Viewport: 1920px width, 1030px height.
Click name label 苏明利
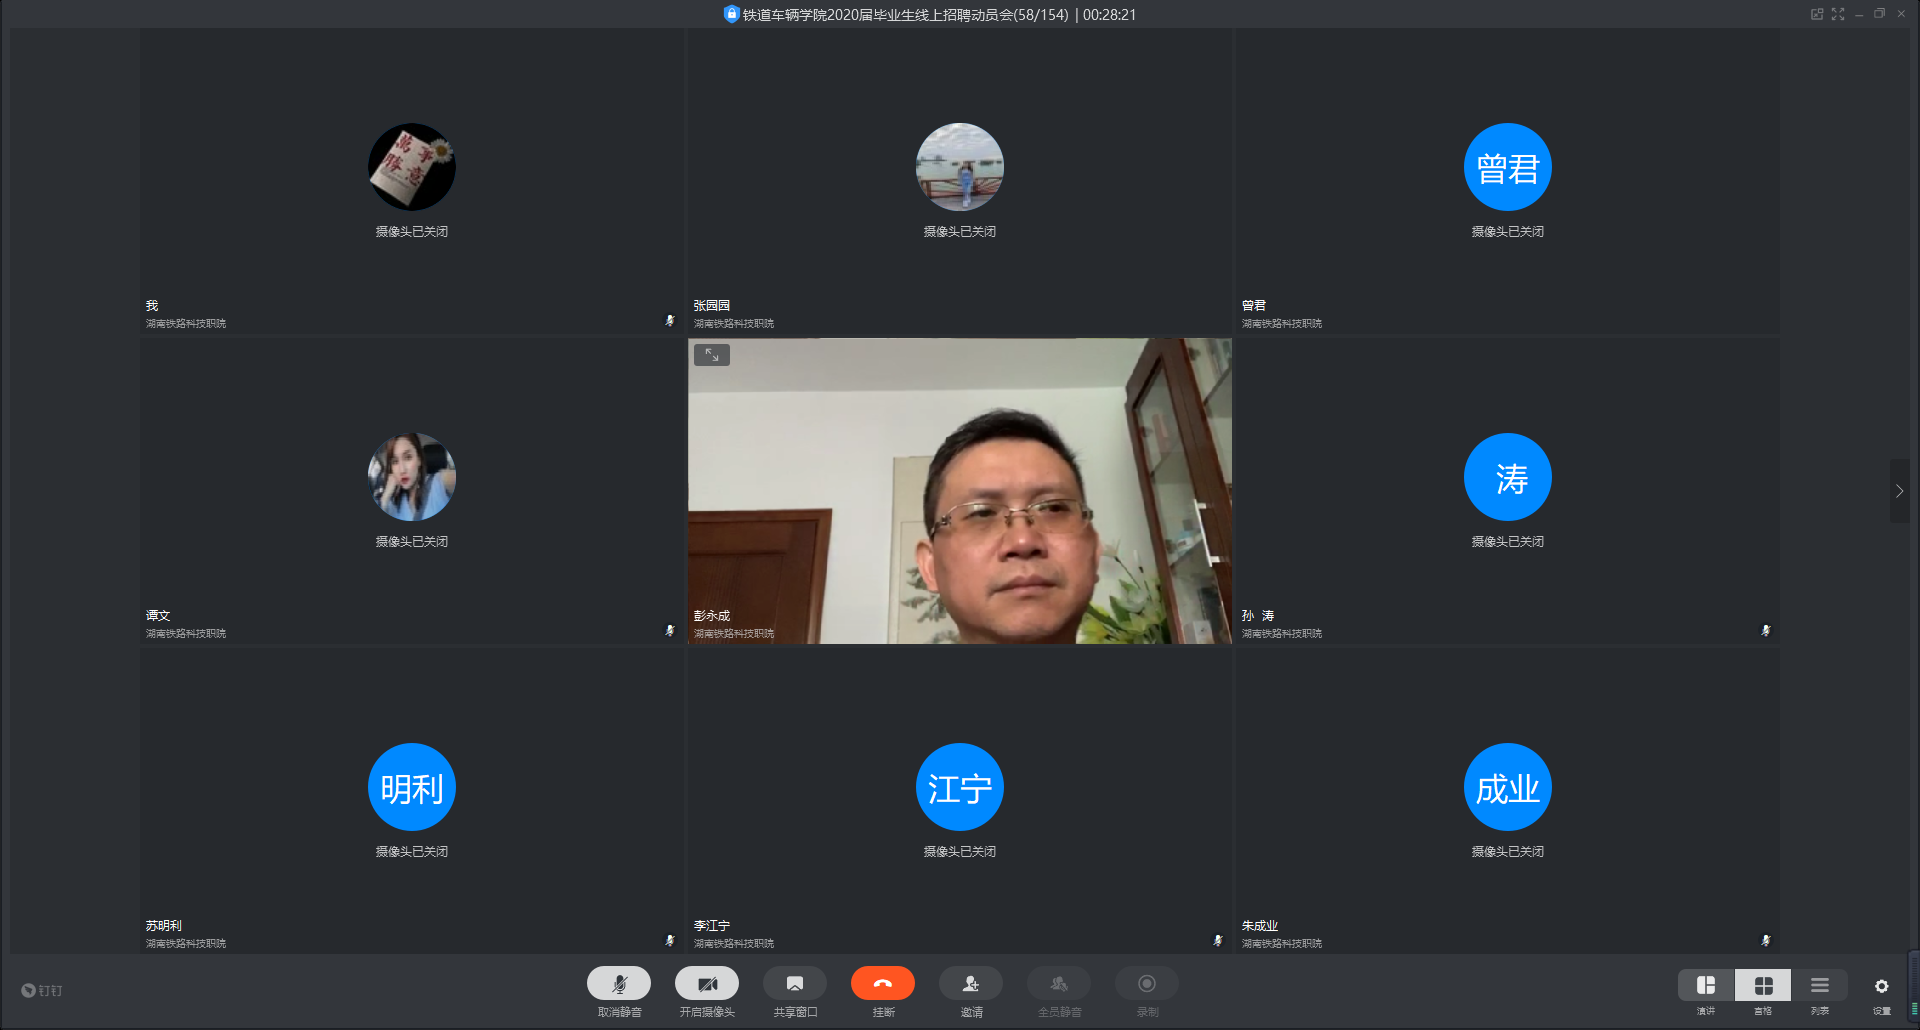click(x=164, y=925)
